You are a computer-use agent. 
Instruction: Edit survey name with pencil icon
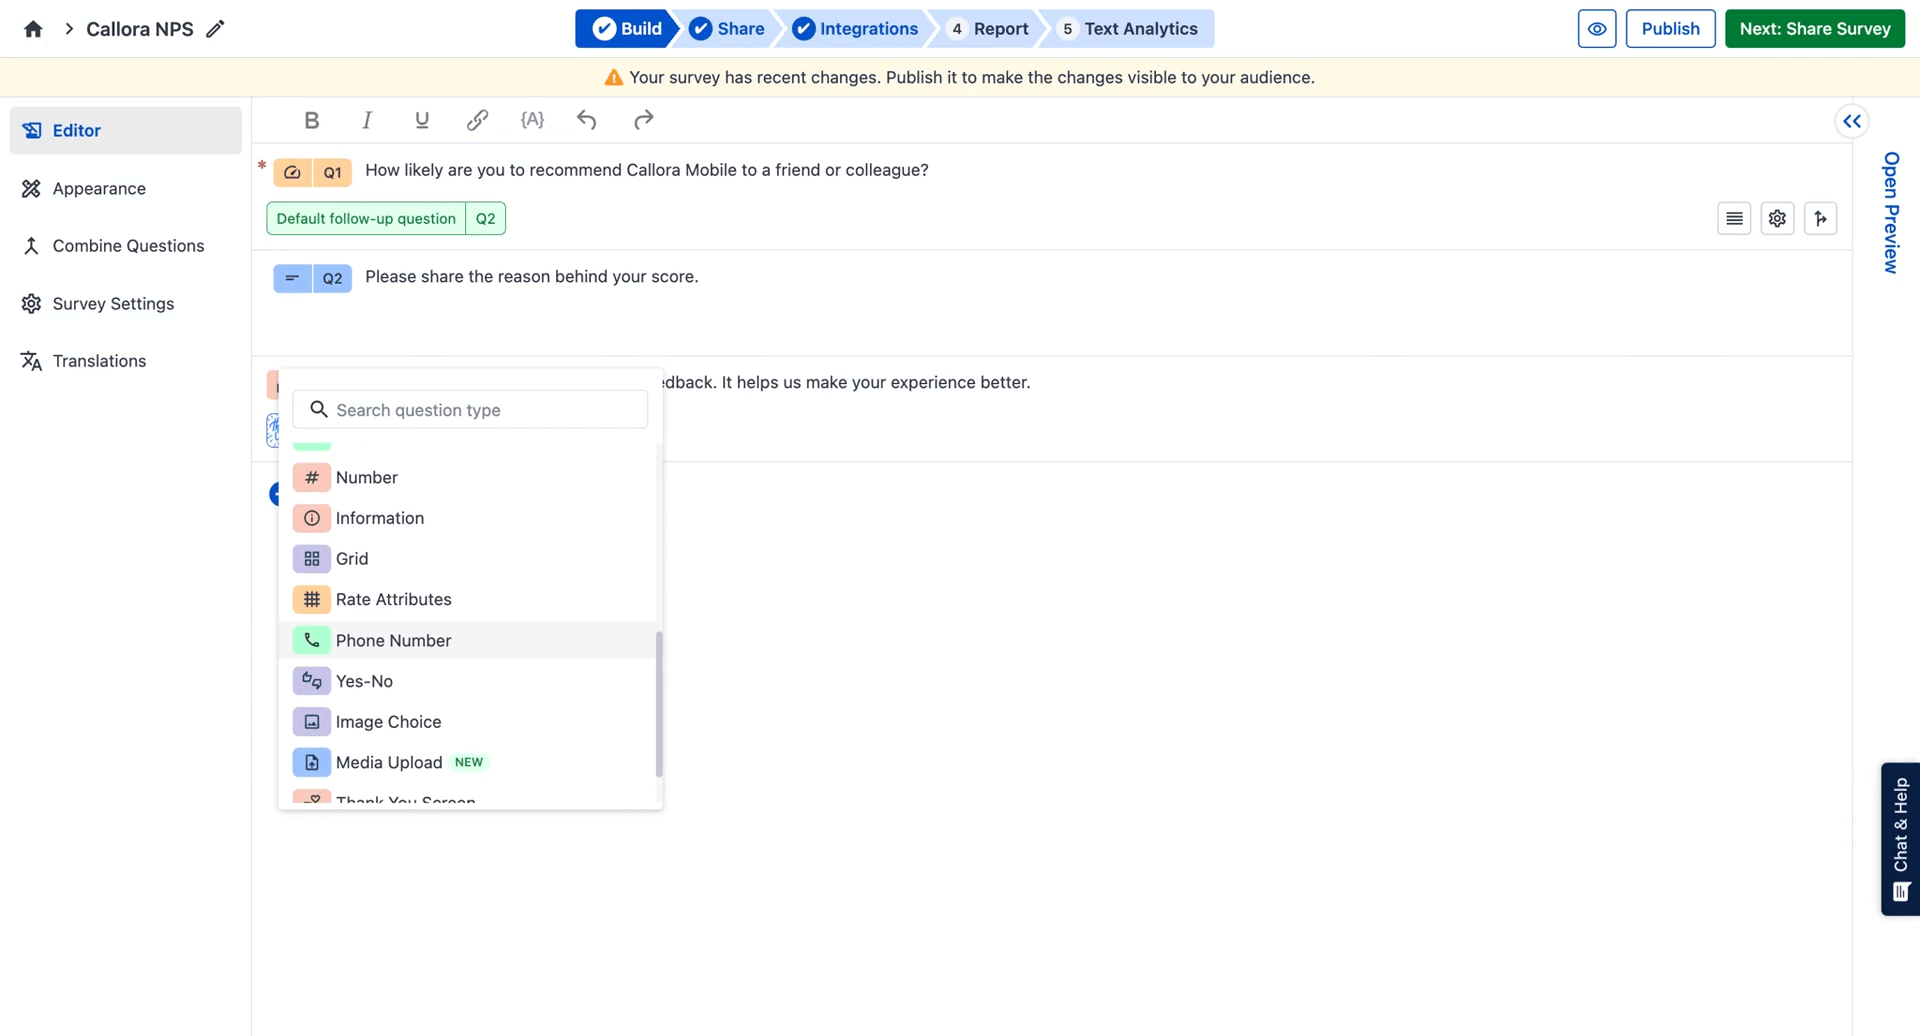[215, 29]
